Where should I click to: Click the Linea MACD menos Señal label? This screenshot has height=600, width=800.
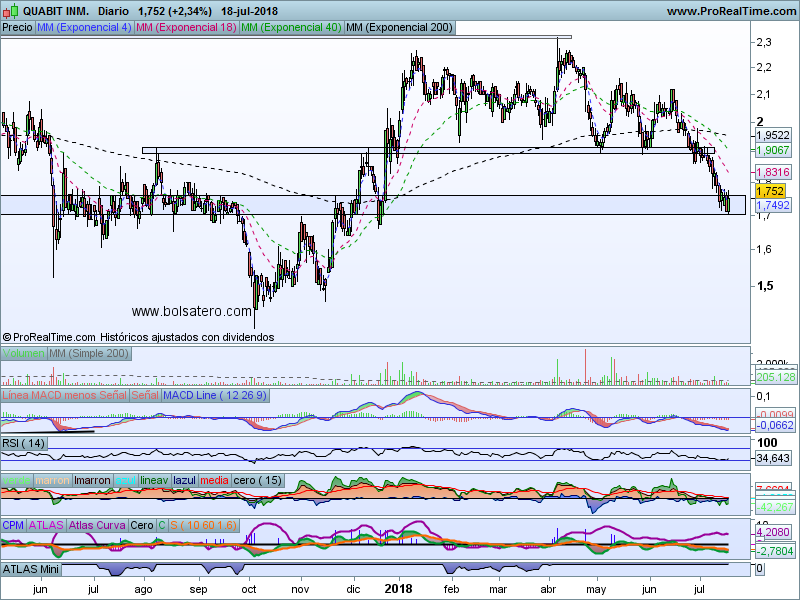[64, 396]
